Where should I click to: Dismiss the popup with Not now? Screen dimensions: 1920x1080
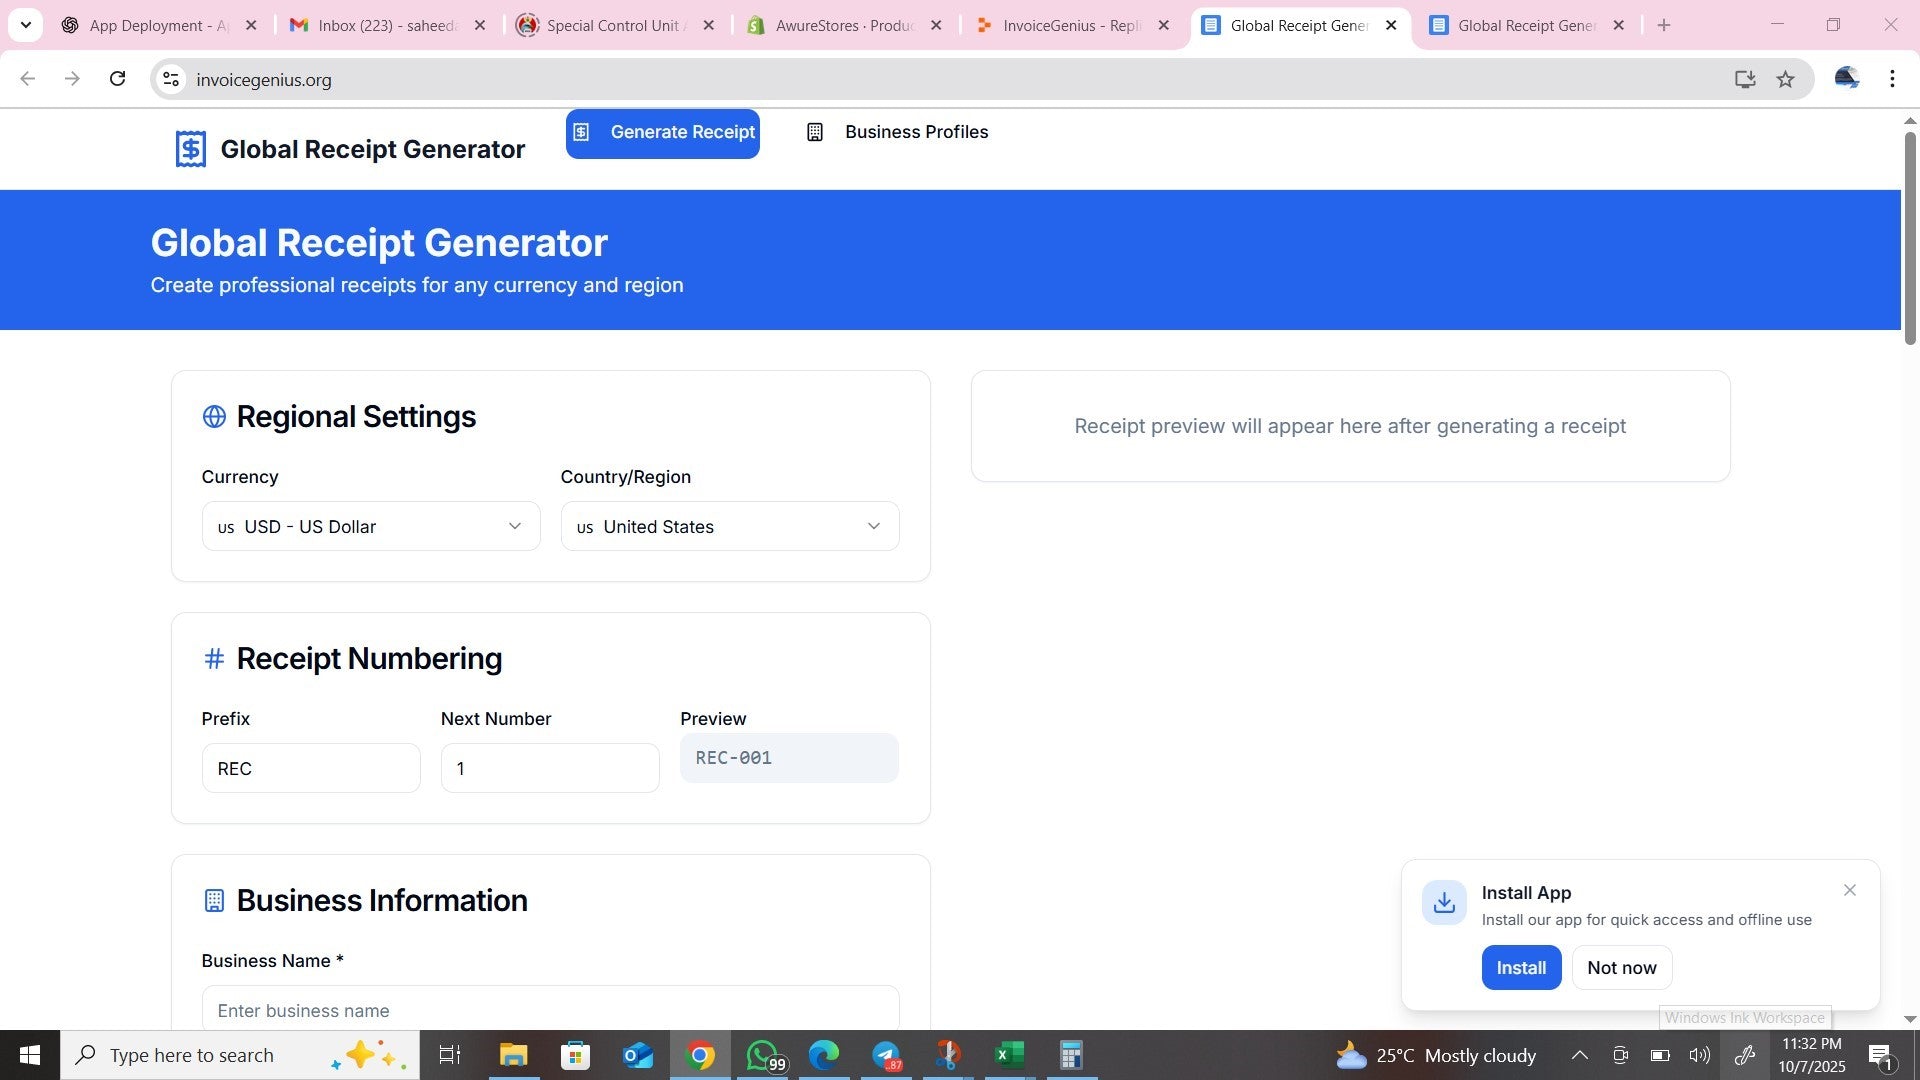click(x=1621, y=967)
